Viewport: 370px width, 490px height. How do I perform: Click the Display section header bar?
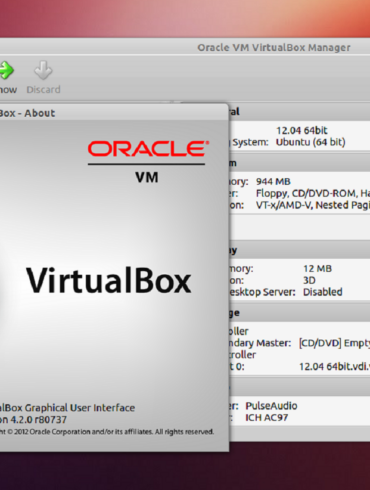299,250
